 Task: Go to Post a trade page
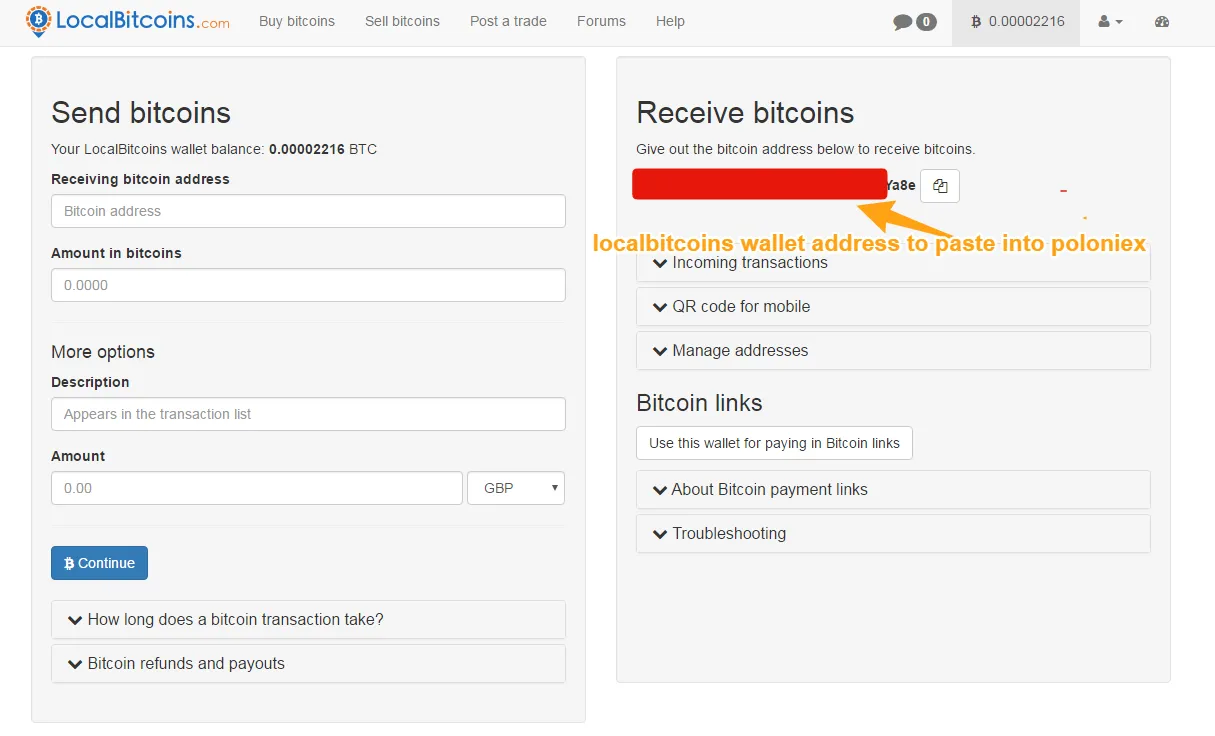[508, 22]
